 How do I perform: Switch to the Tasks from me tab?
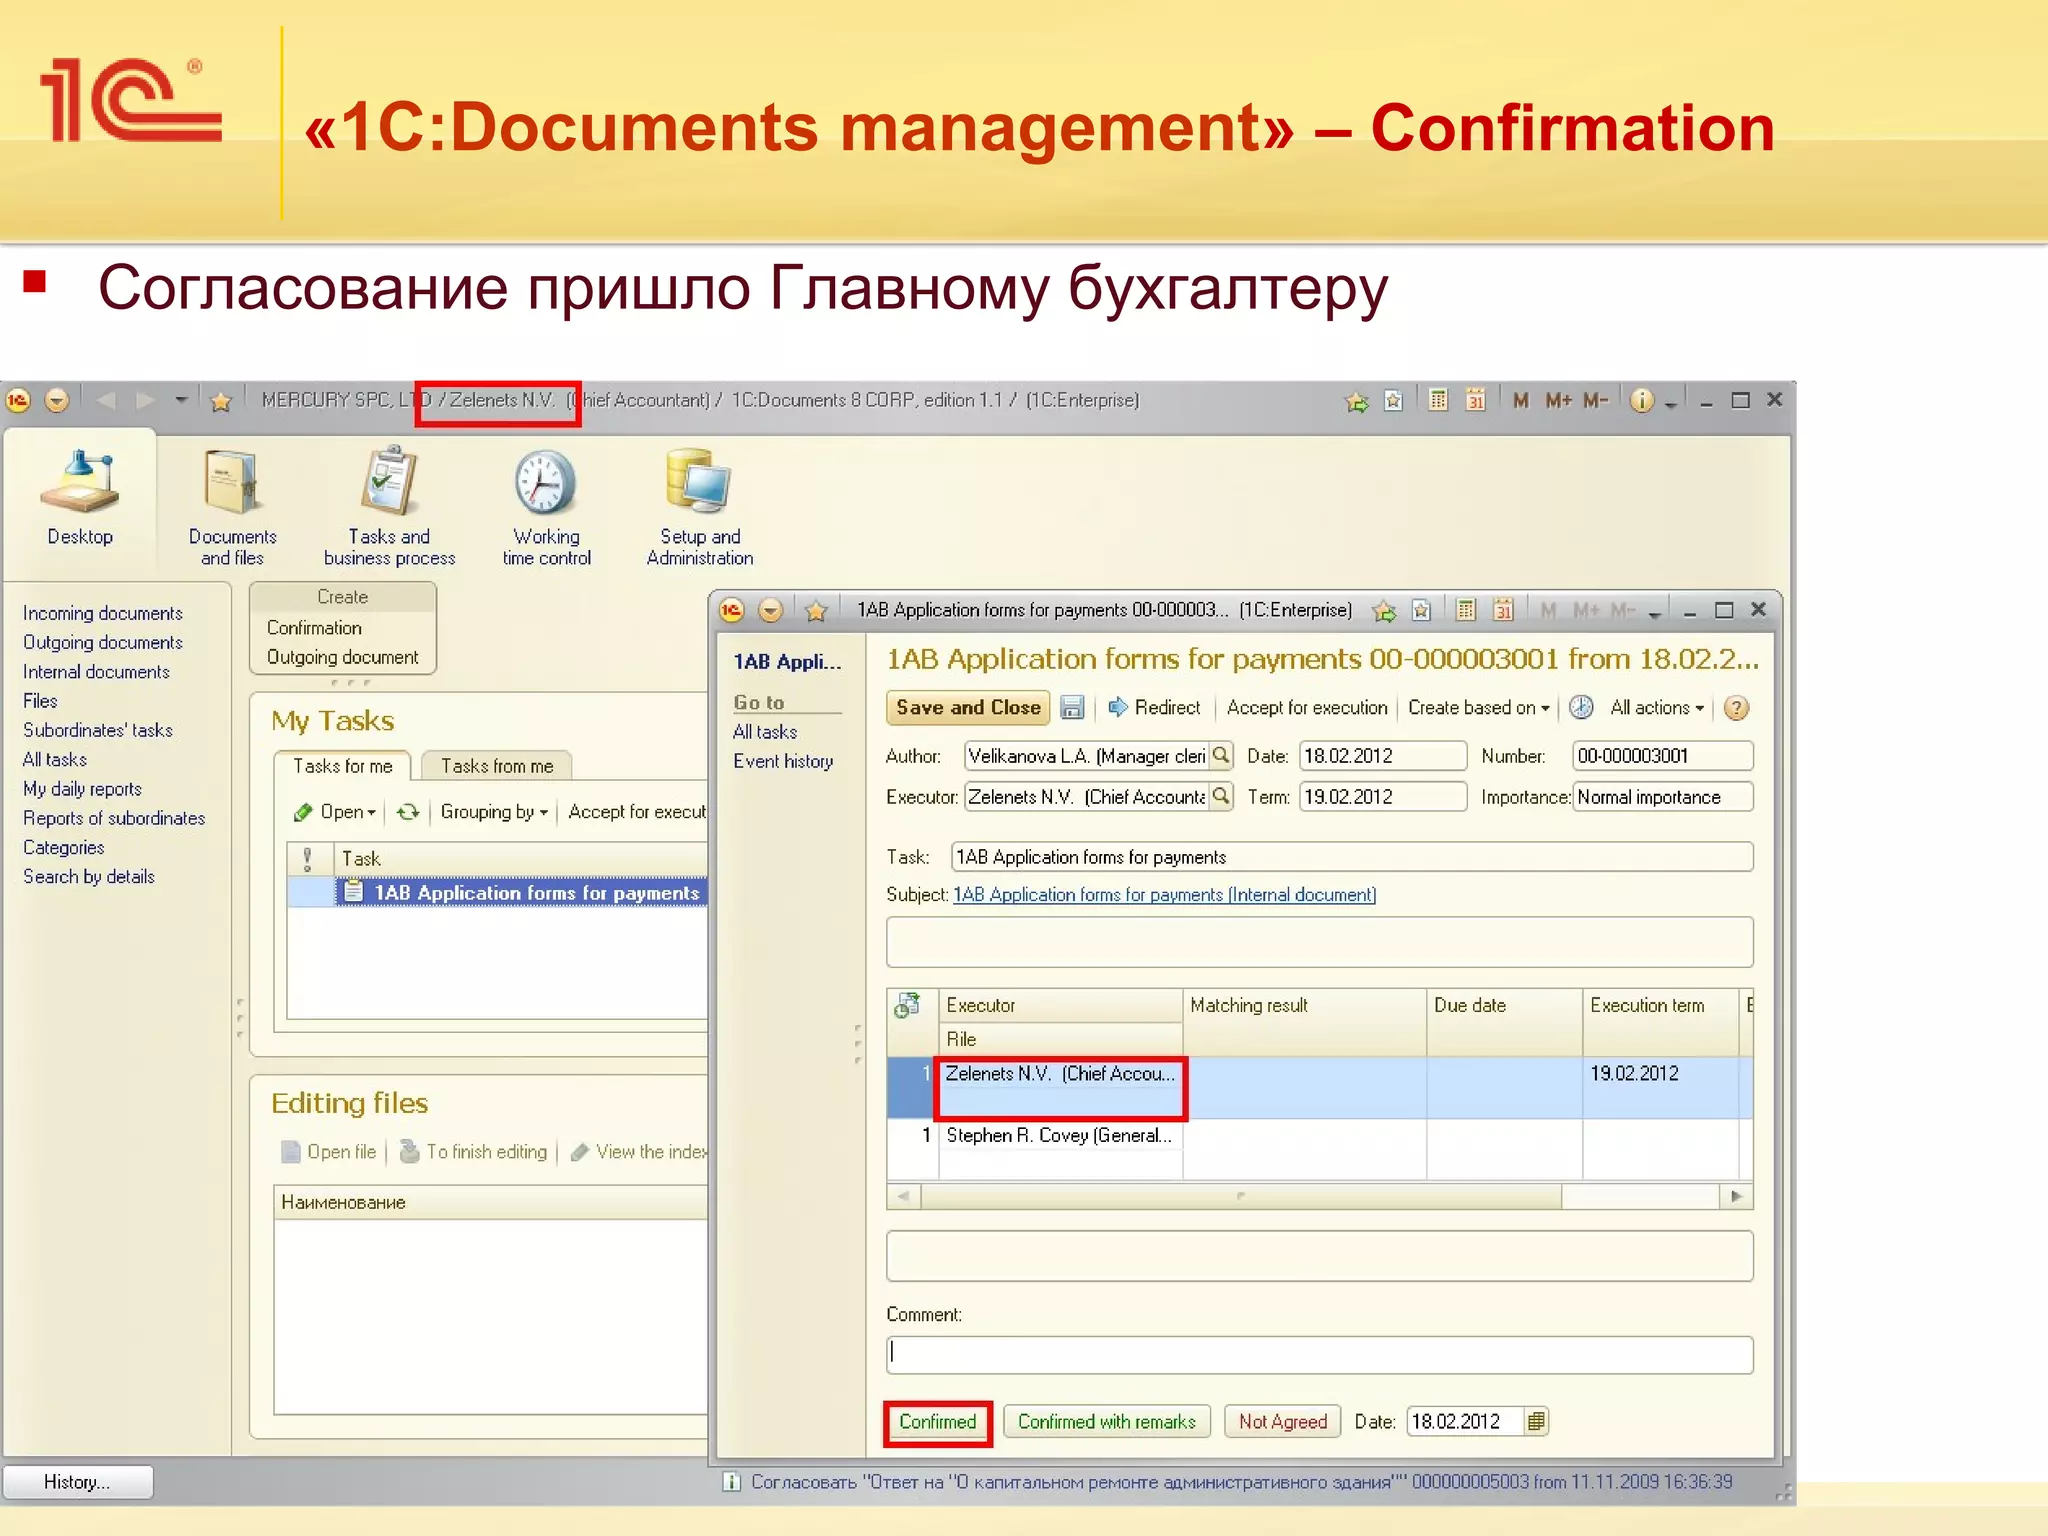(x=497, y=766)
